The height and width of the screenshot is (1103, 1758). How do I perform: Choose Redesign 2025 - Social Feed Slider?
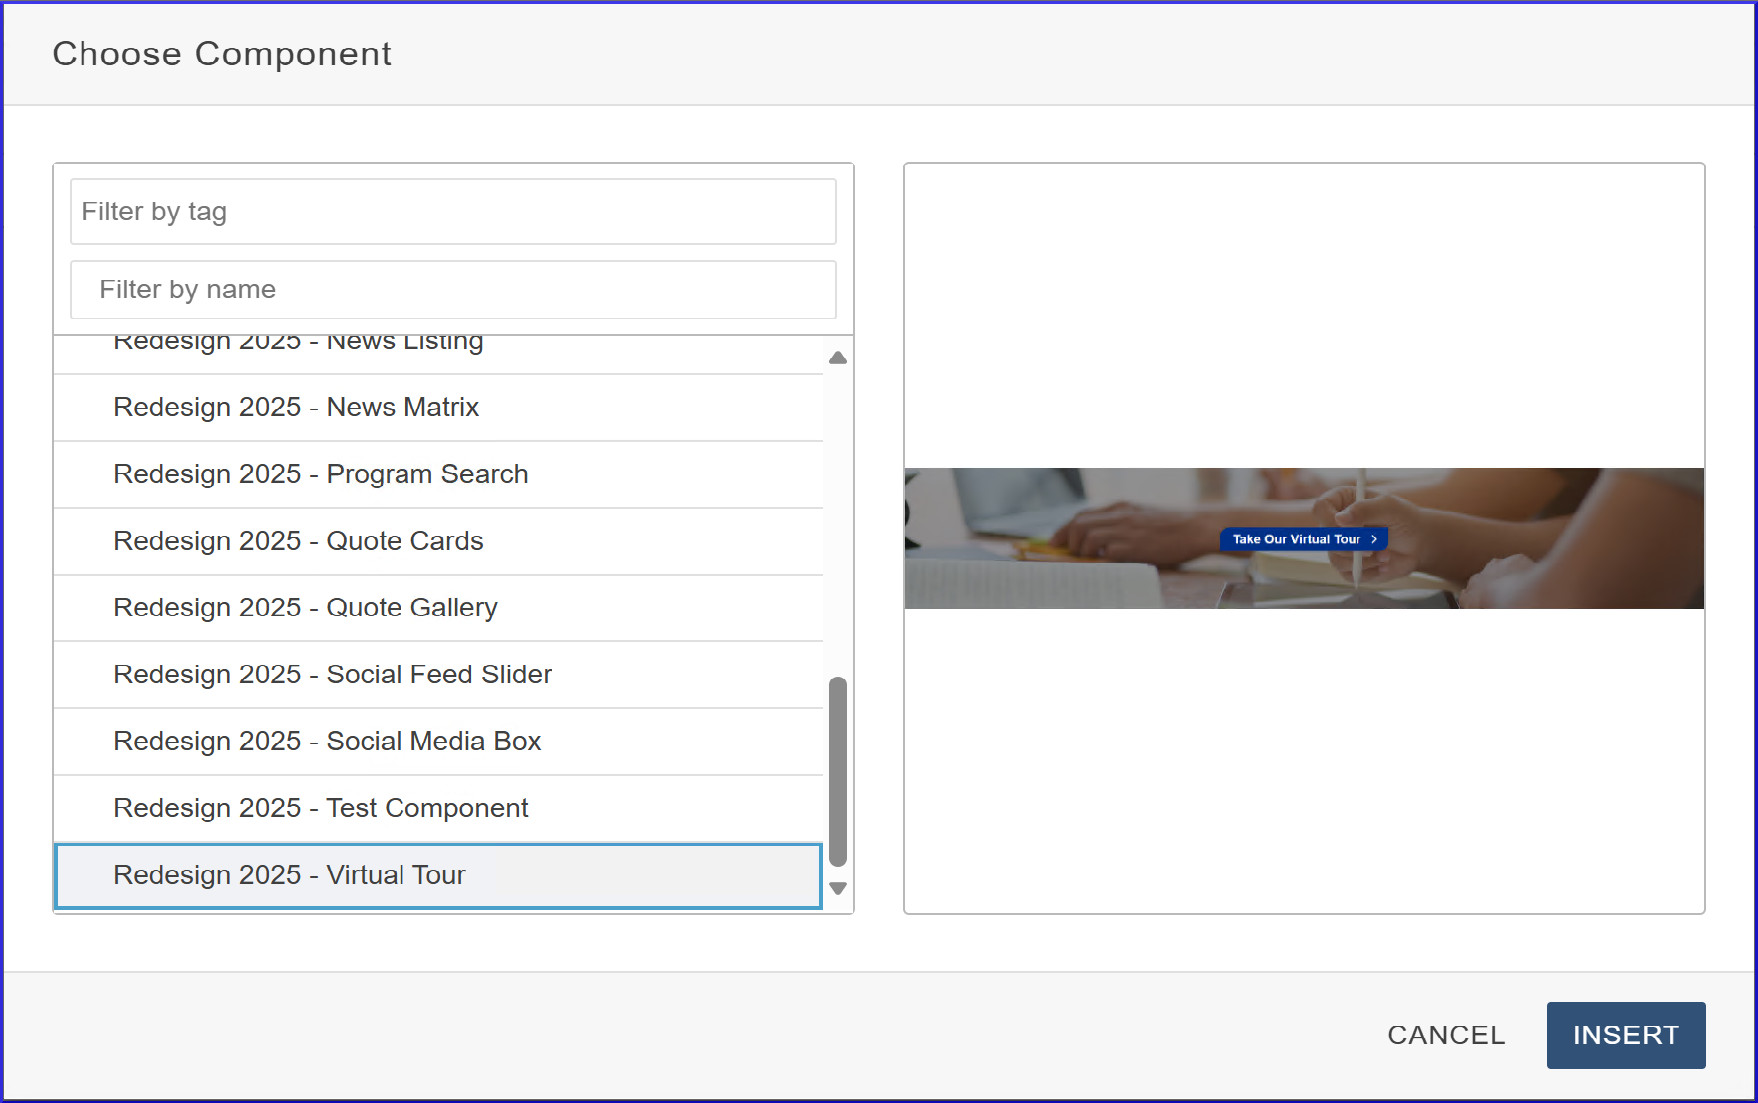332,675
